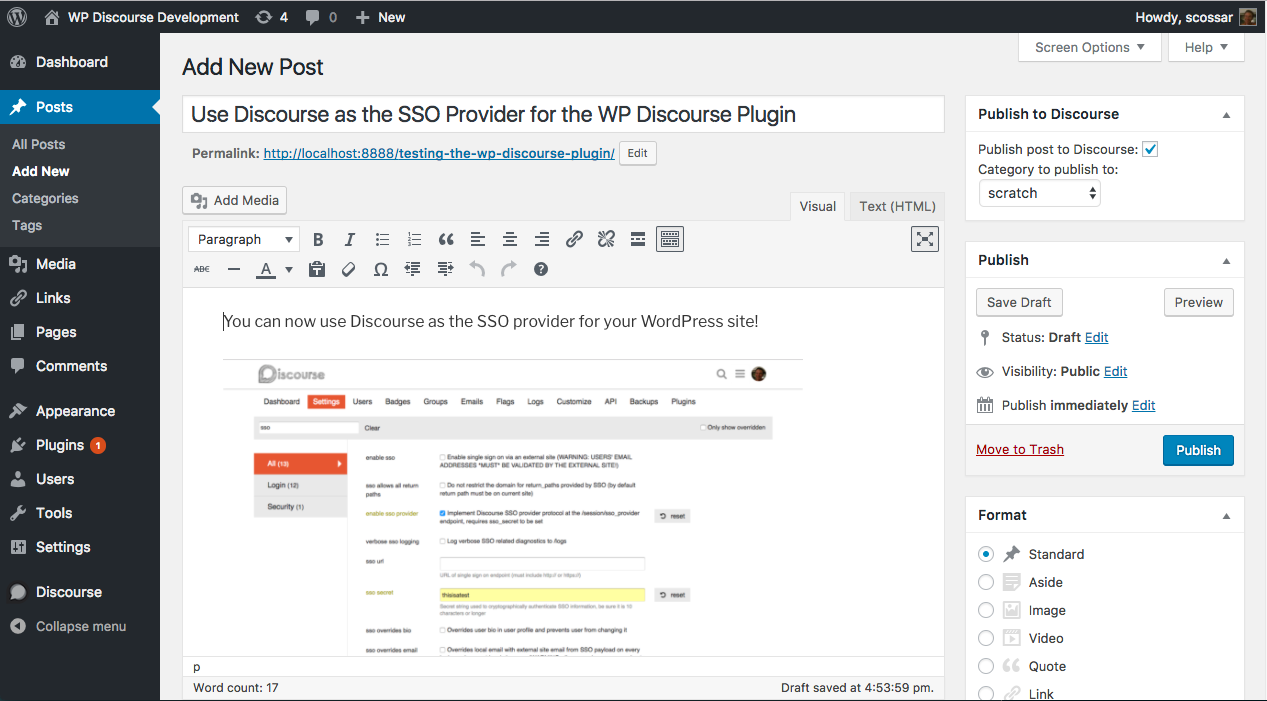Click the insert link icon
Viewport: 1267px width, 701px height.
574,239
